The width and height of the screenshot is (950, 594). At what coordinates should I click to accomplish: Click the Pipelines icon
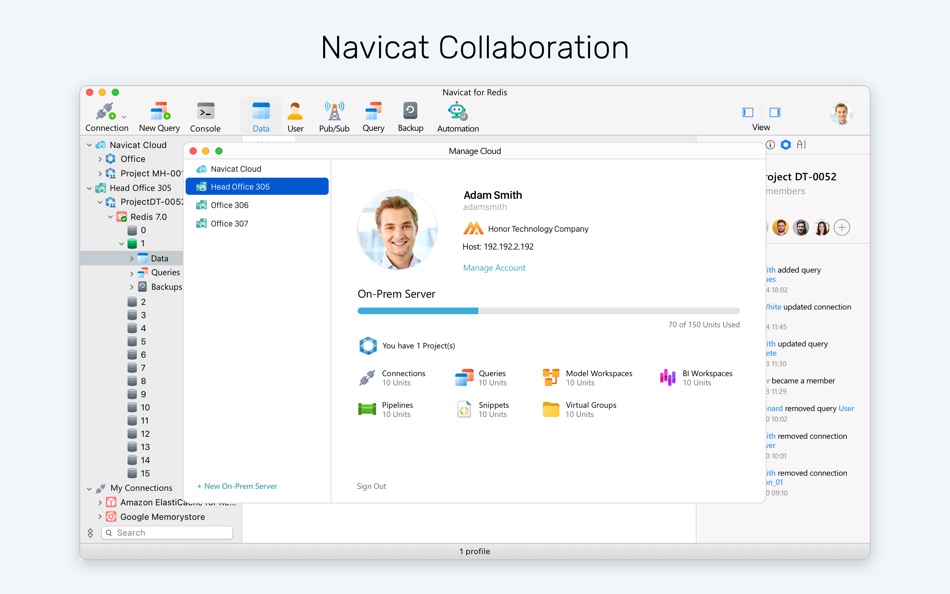coord(367,409)
